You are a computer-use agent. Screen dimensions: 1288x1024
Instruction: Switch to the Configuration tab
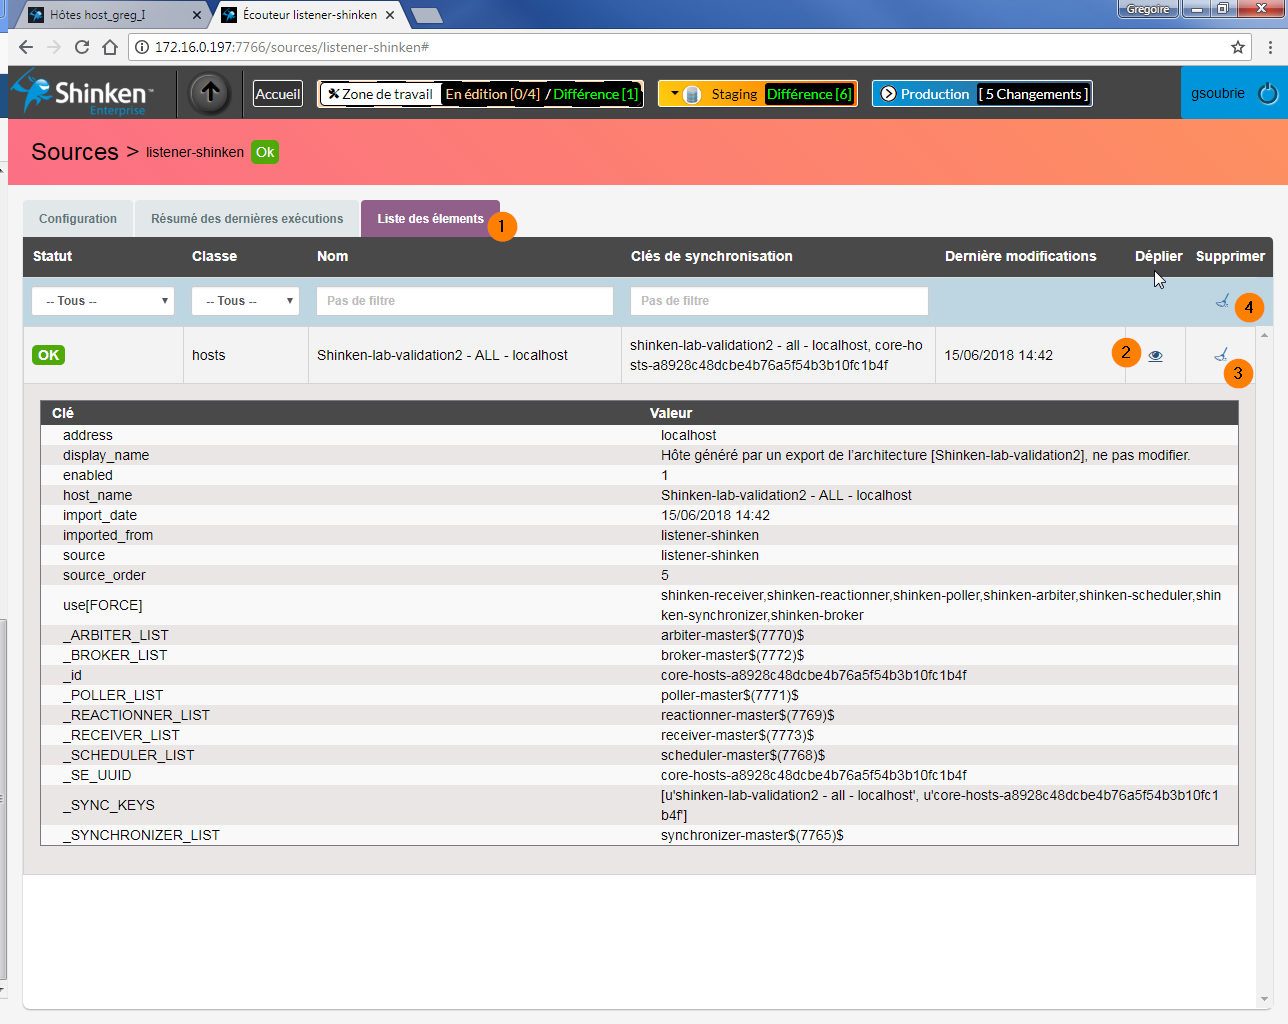pyautogui.click(x=78, y=219)
